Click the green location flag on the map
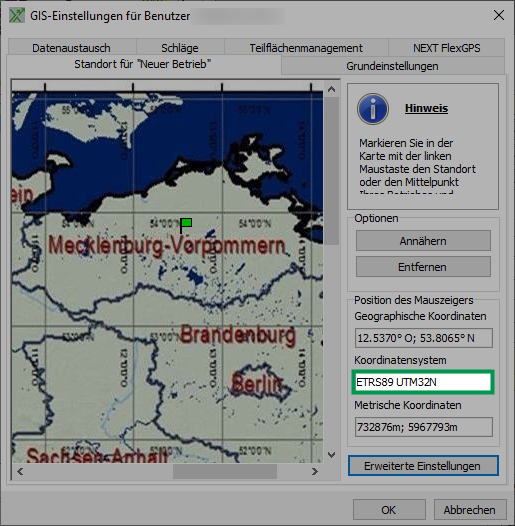The width and height of the screenshot is (515, 526). [186, 225]
